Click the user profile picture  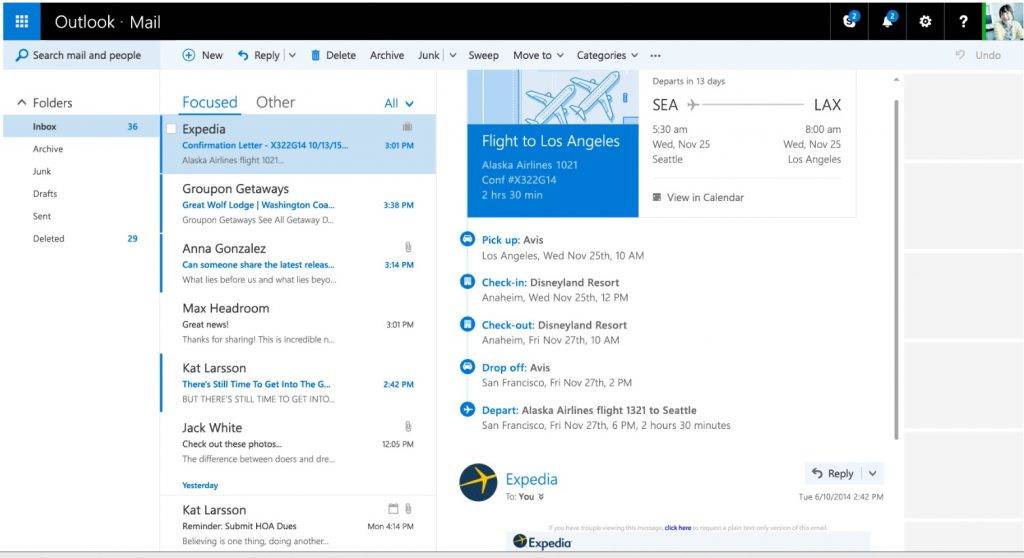click(1004, 22)
